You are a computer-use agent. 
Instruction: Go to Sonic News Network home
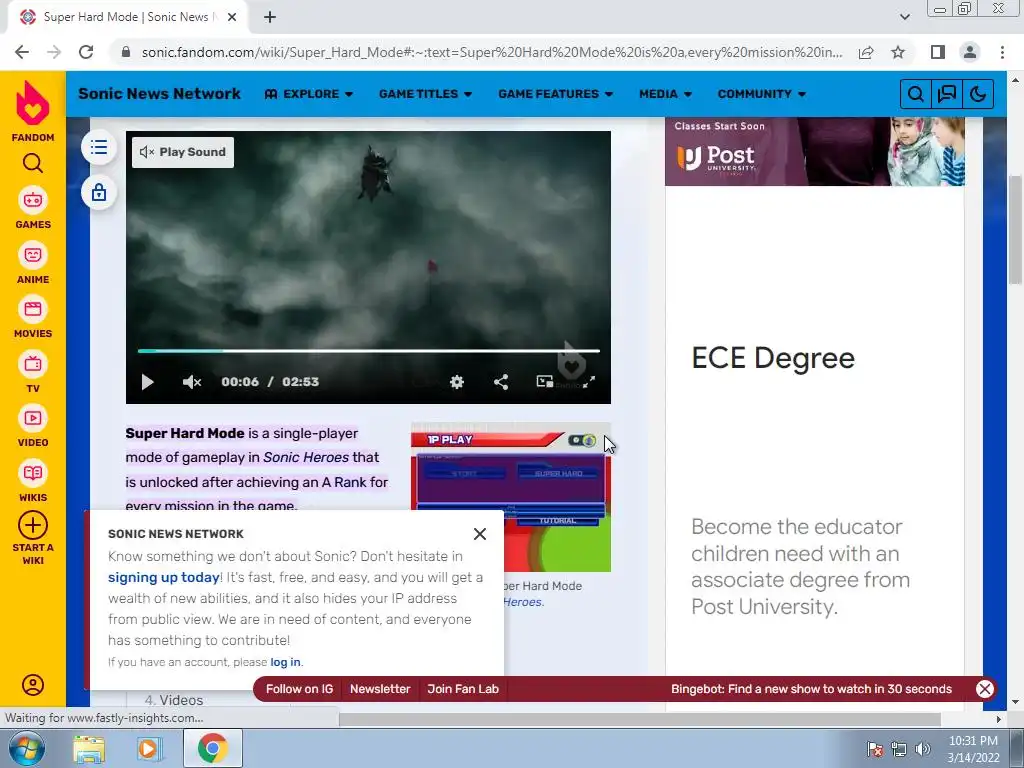point(159,93)
